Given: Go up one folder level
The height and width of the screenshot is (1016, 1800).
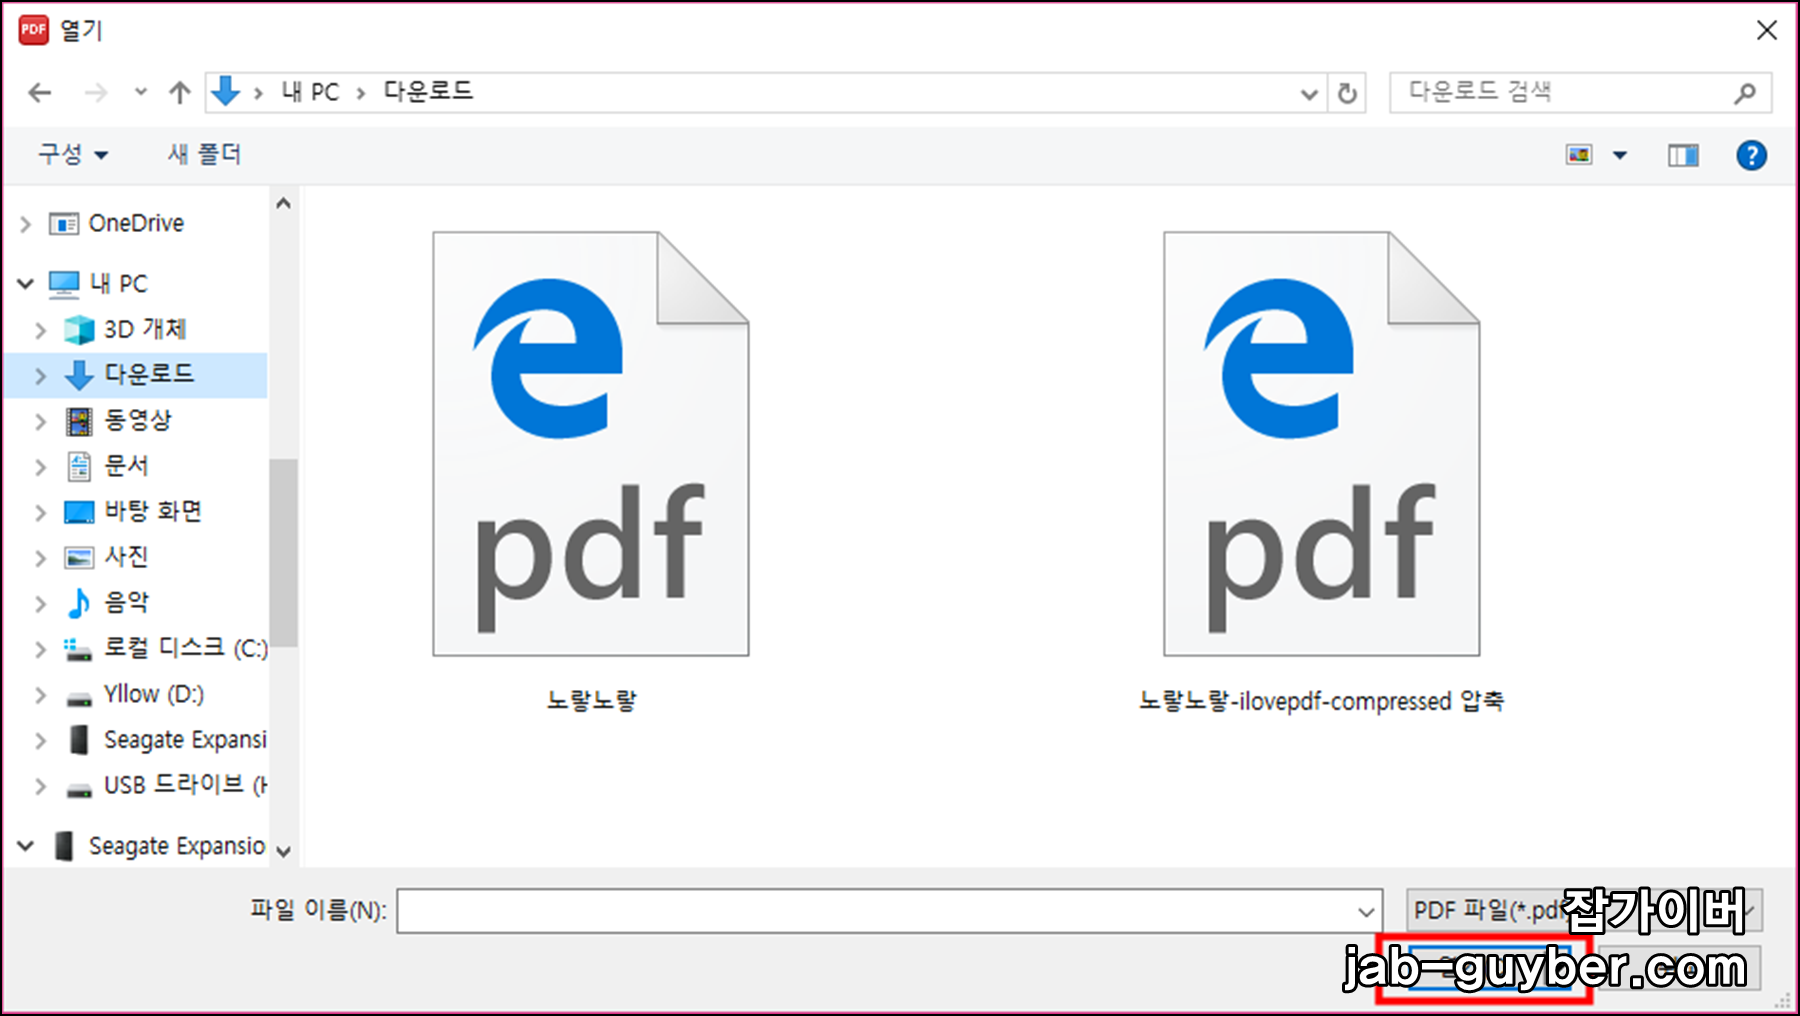Looking at the screenshot, I should [x=180, y=93].
